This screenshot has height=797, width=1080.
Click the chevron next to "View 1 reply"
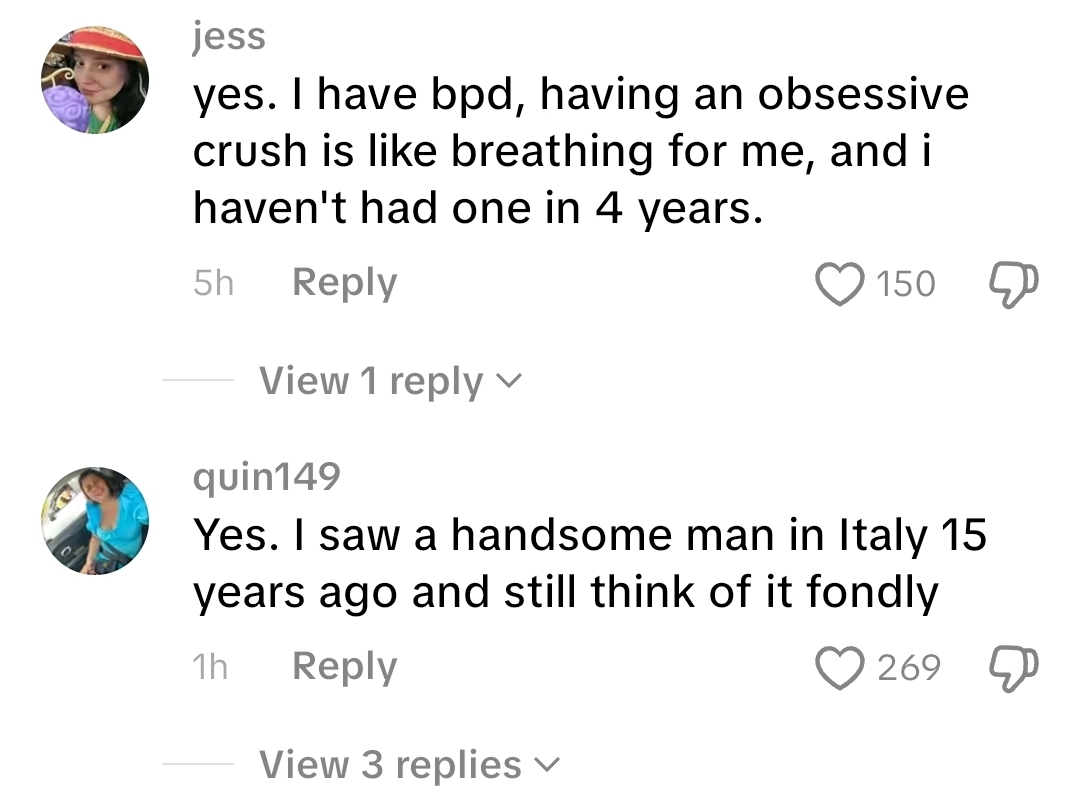point(509,382)
